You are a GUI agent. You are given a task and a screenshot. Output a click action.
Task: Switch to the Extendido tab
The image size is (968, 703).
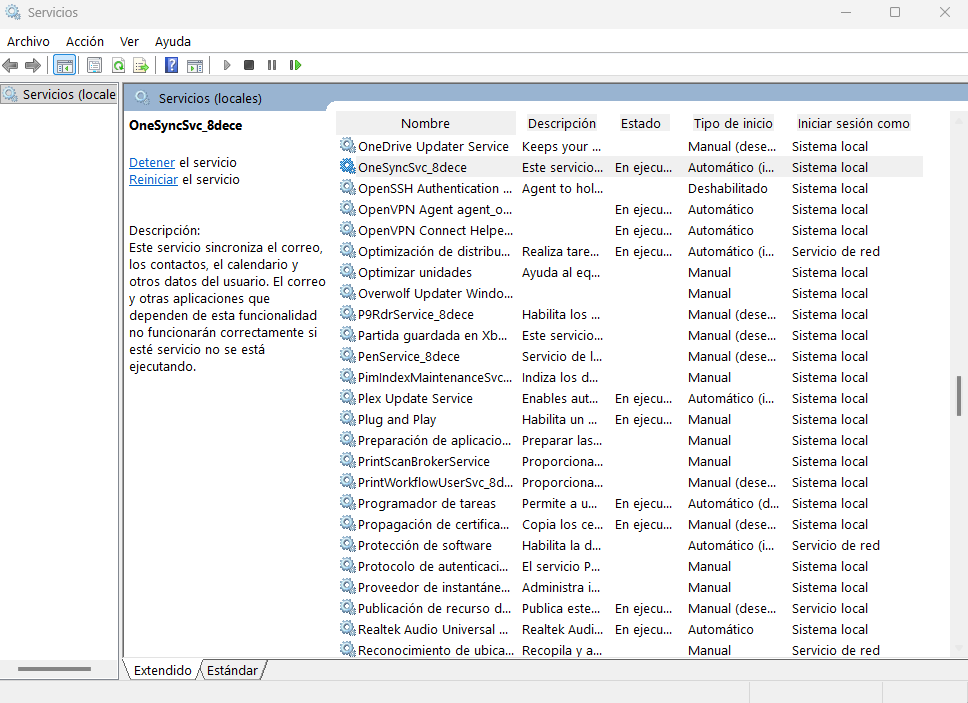[x=162, y=670]
